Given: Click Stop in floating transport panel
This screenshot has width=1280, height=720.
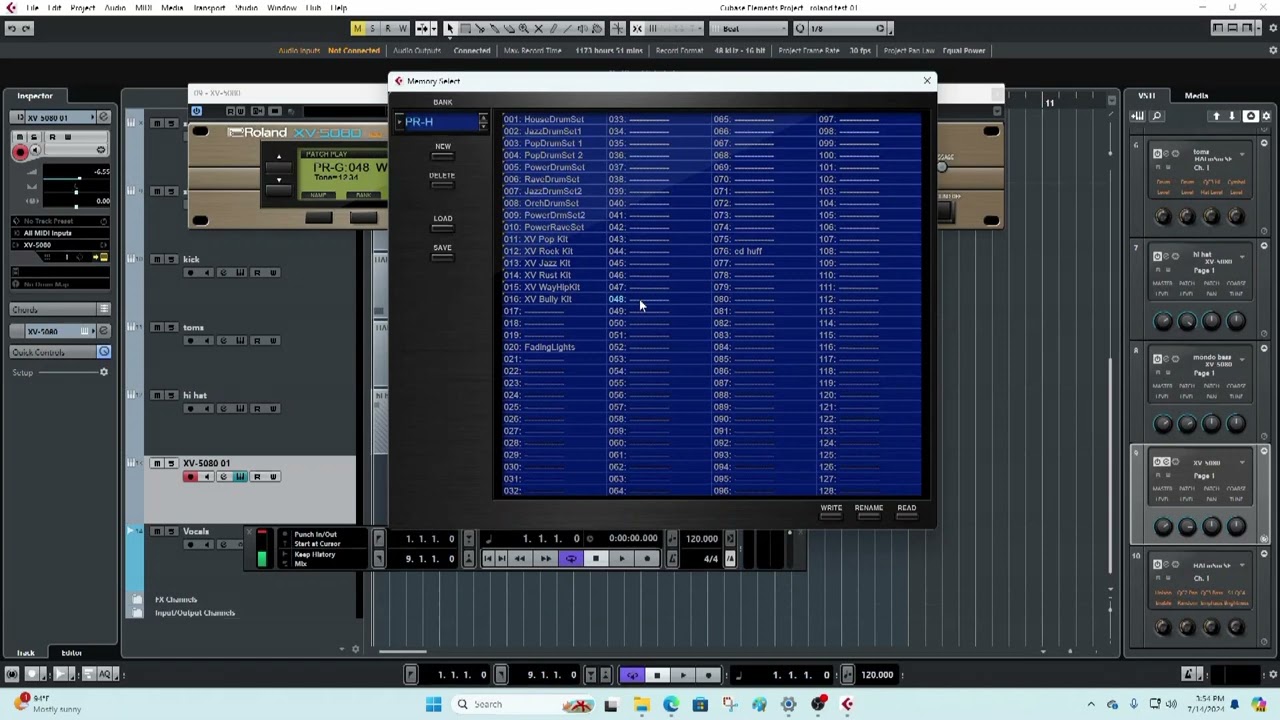Looking at the screenshot, I should coord(596,559).
